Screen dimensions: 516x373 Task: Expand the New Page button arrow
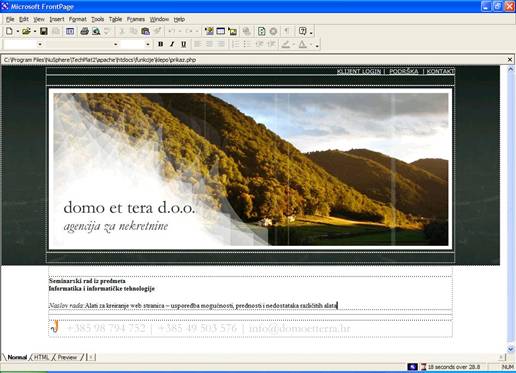pyautogui.click(x=18, y=32)
